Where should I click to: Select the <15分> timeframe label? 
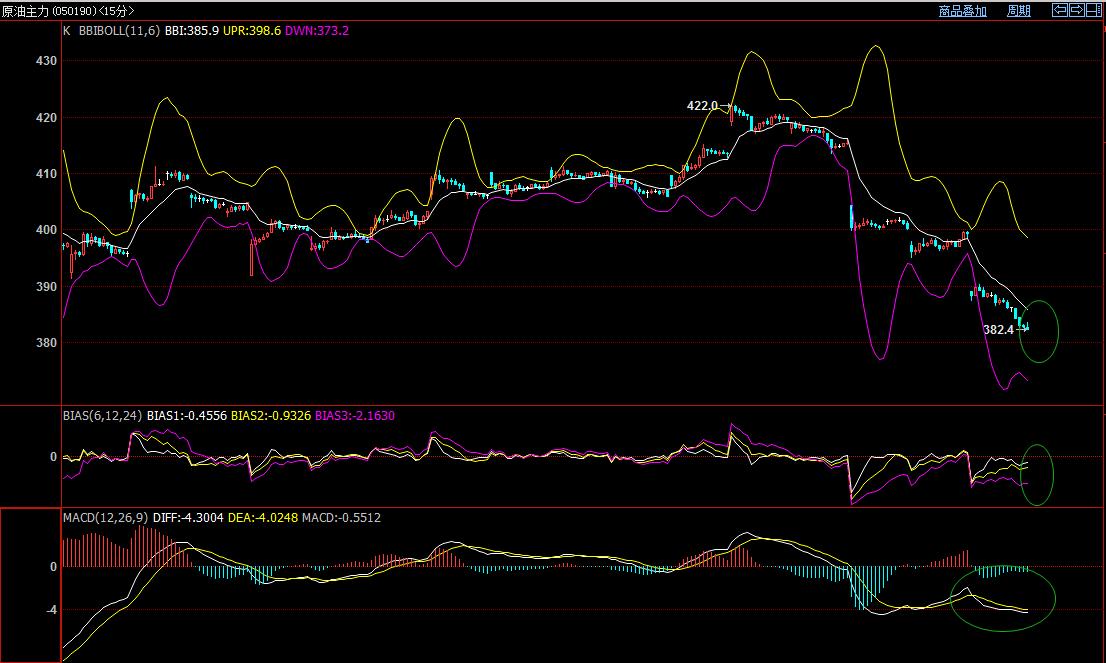pyautogui.click(x=118, y=11)
